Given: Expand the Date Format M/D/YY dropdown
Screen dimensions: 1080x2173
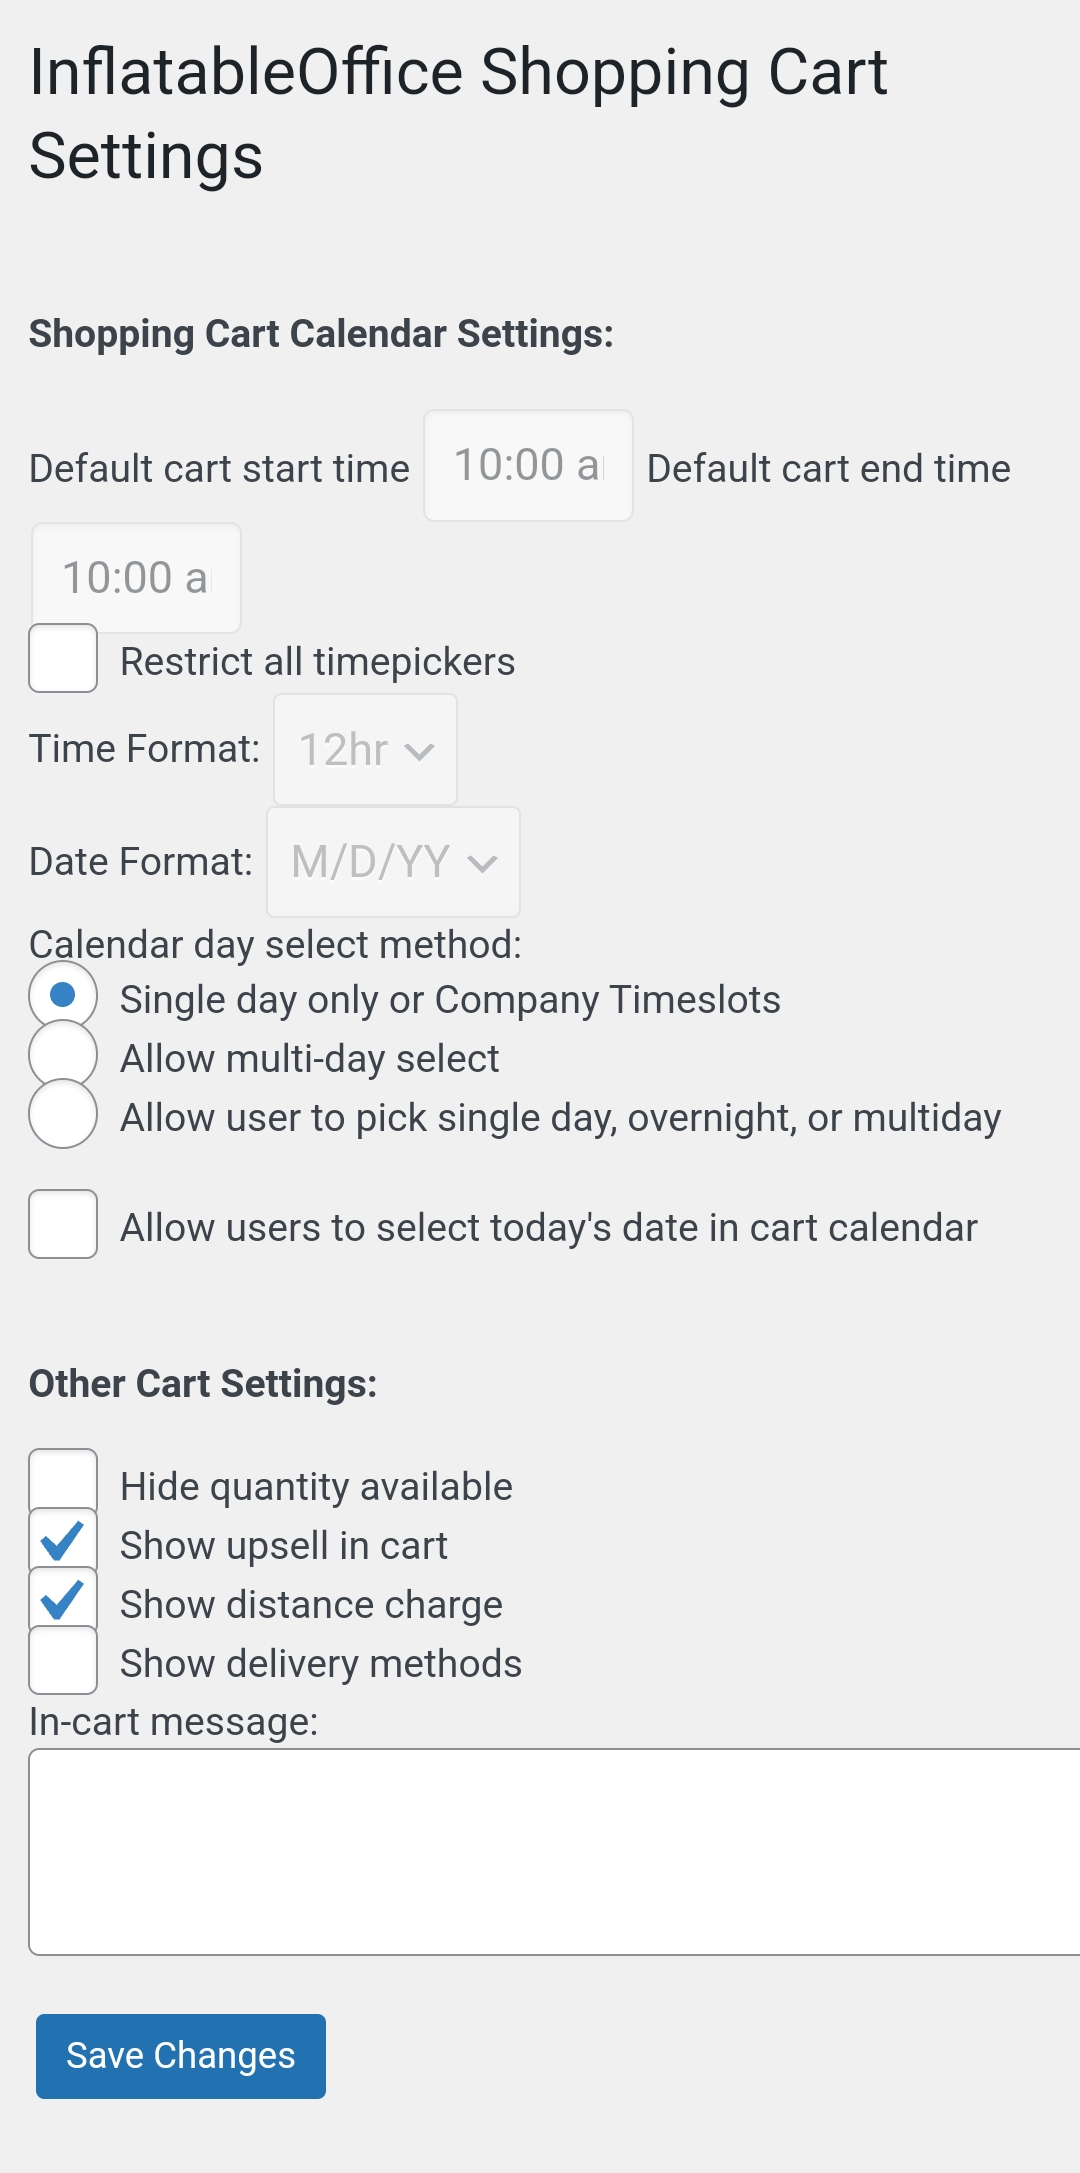Looking at the screenshot, I should [393, 862].
